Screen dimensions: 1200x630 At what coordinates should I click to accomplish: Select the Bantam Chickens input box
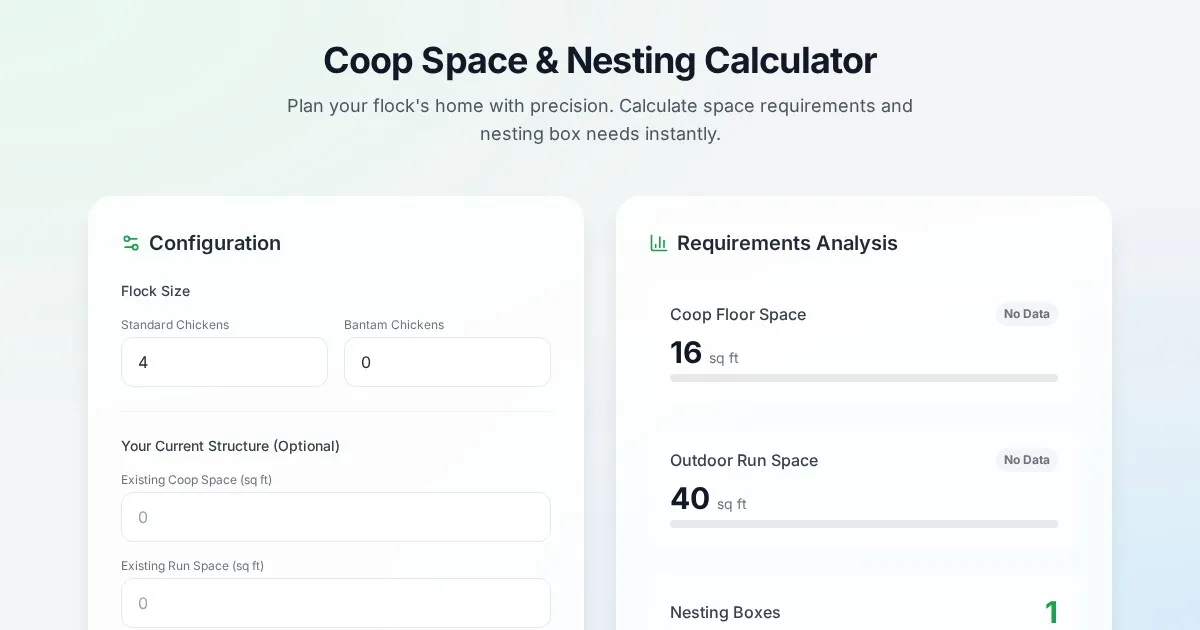(447, 362)
